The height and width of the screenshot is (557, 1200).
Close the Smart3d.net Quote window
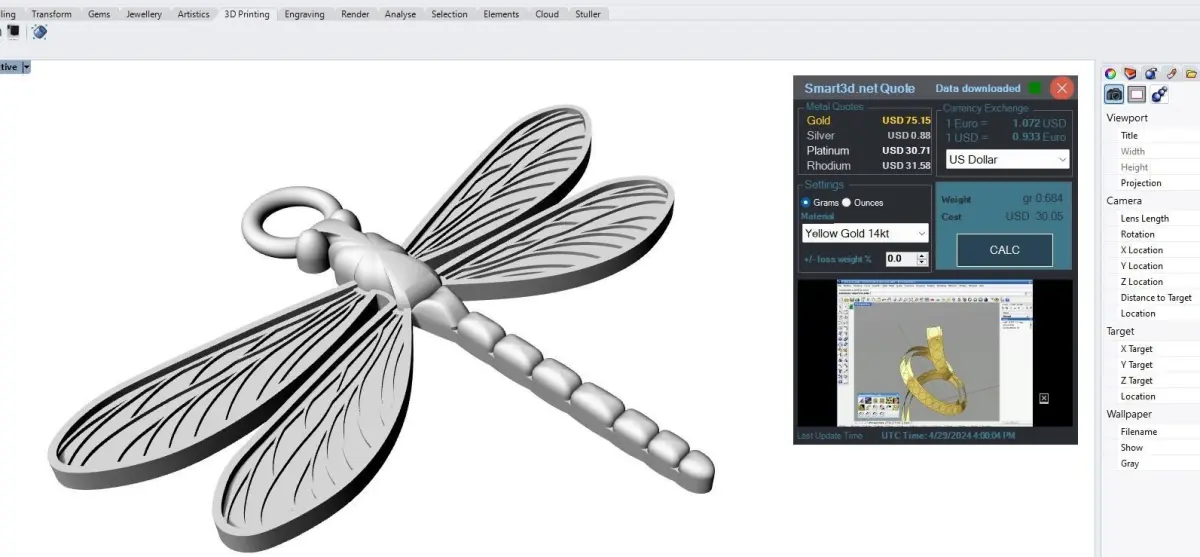(1062, 88)
